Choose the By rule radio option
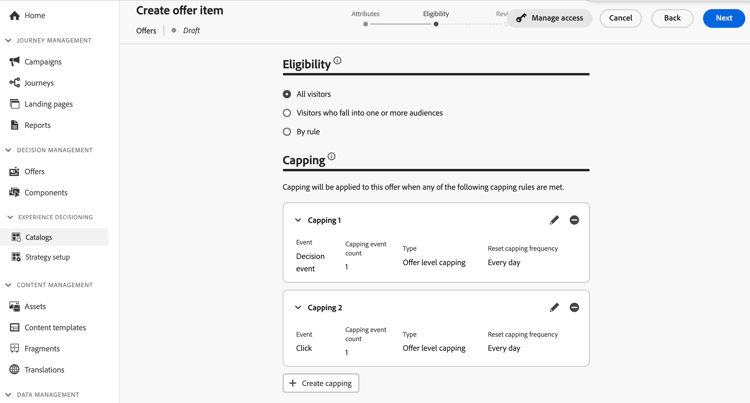750x403 pixels. coord(287,132)
